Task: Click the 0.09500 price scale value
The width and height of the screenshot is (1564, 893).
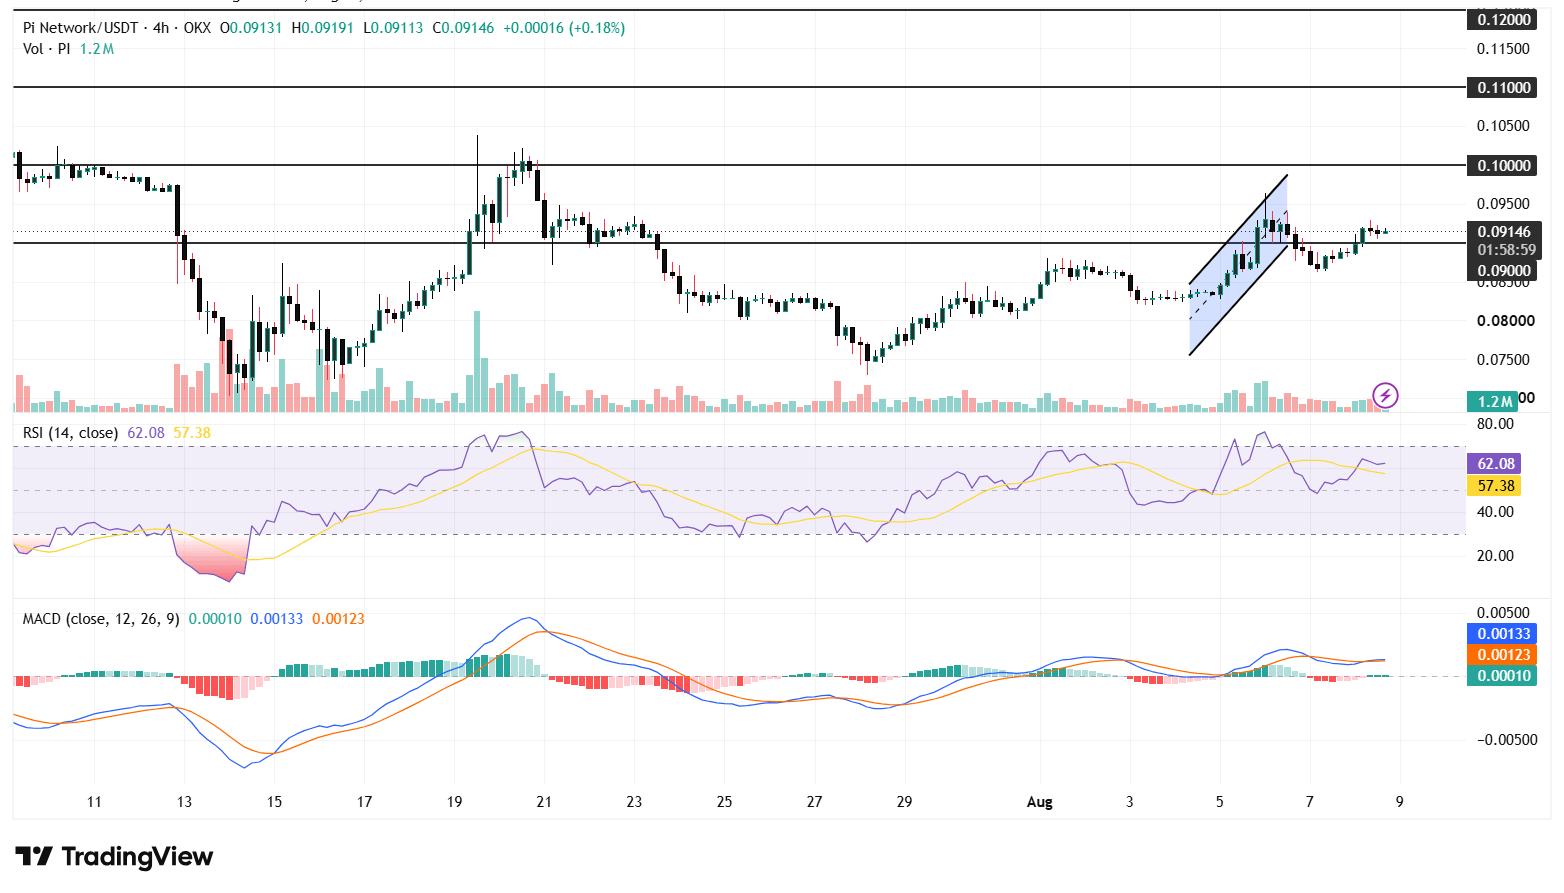Action: click(1504, 203)
